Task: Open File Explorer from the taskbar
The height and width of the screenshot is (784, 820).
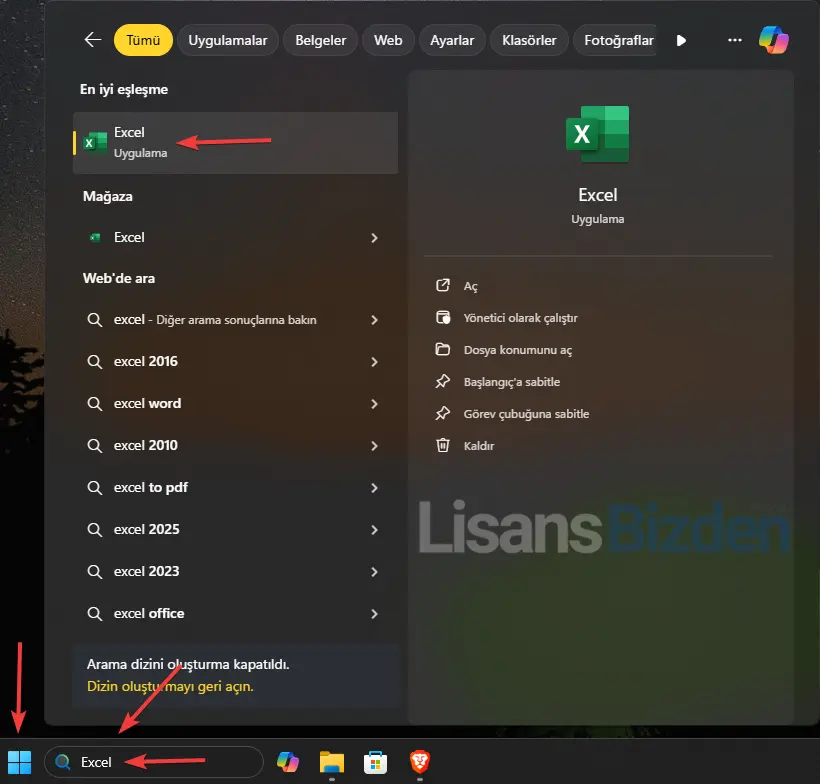Action: pos(332,762)
